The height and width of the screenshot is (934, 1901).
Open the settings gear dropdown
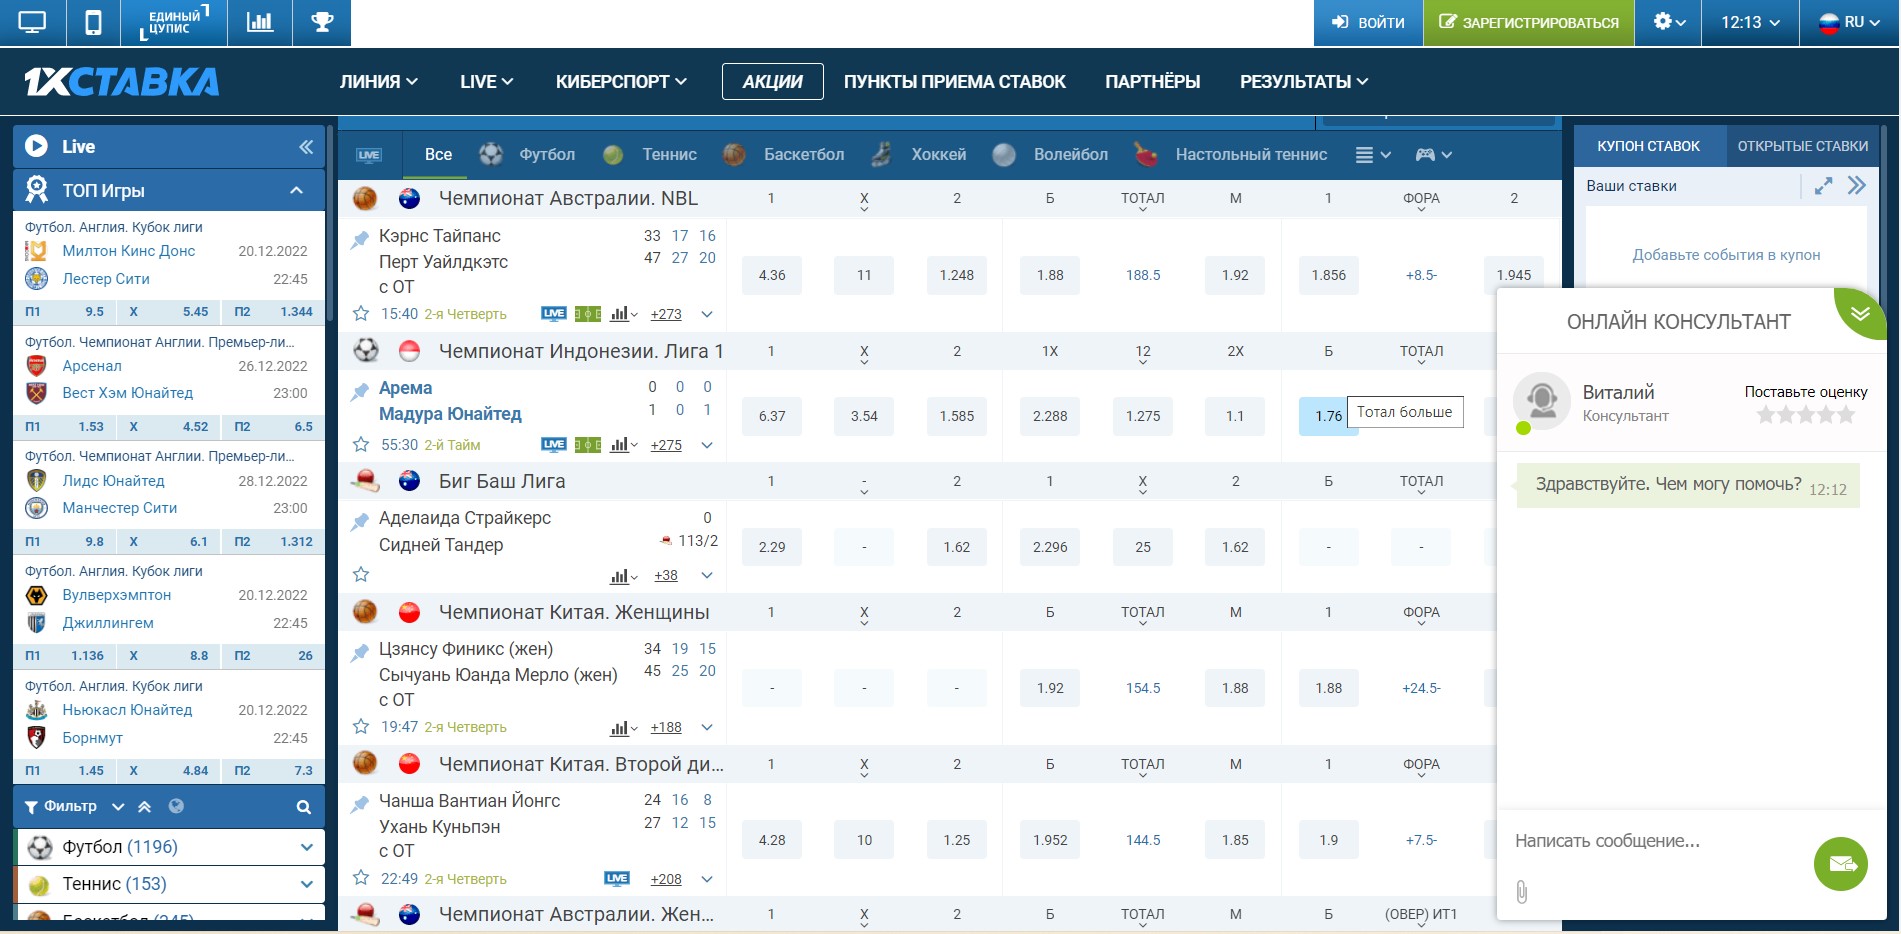tap(1668, 22)
